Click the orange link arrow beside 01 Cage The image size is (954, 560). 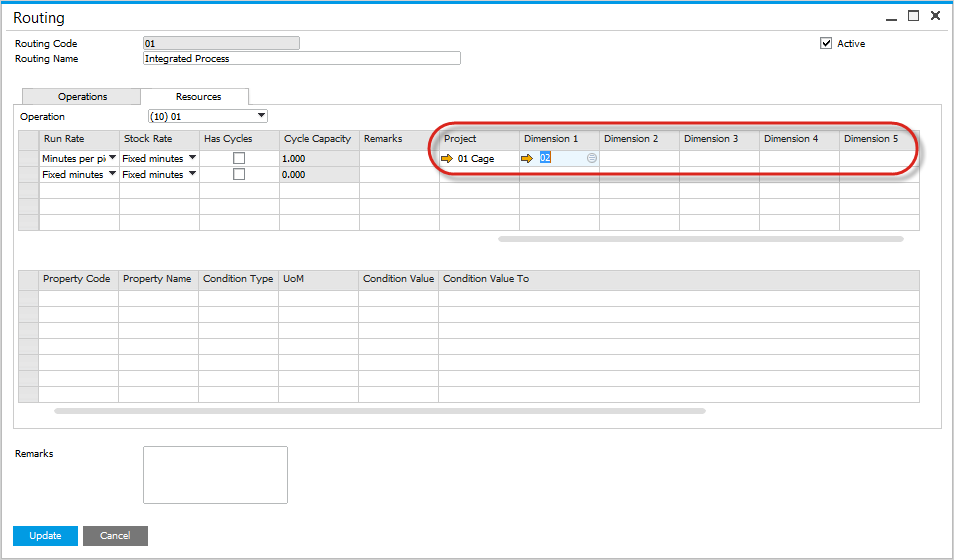447,159
